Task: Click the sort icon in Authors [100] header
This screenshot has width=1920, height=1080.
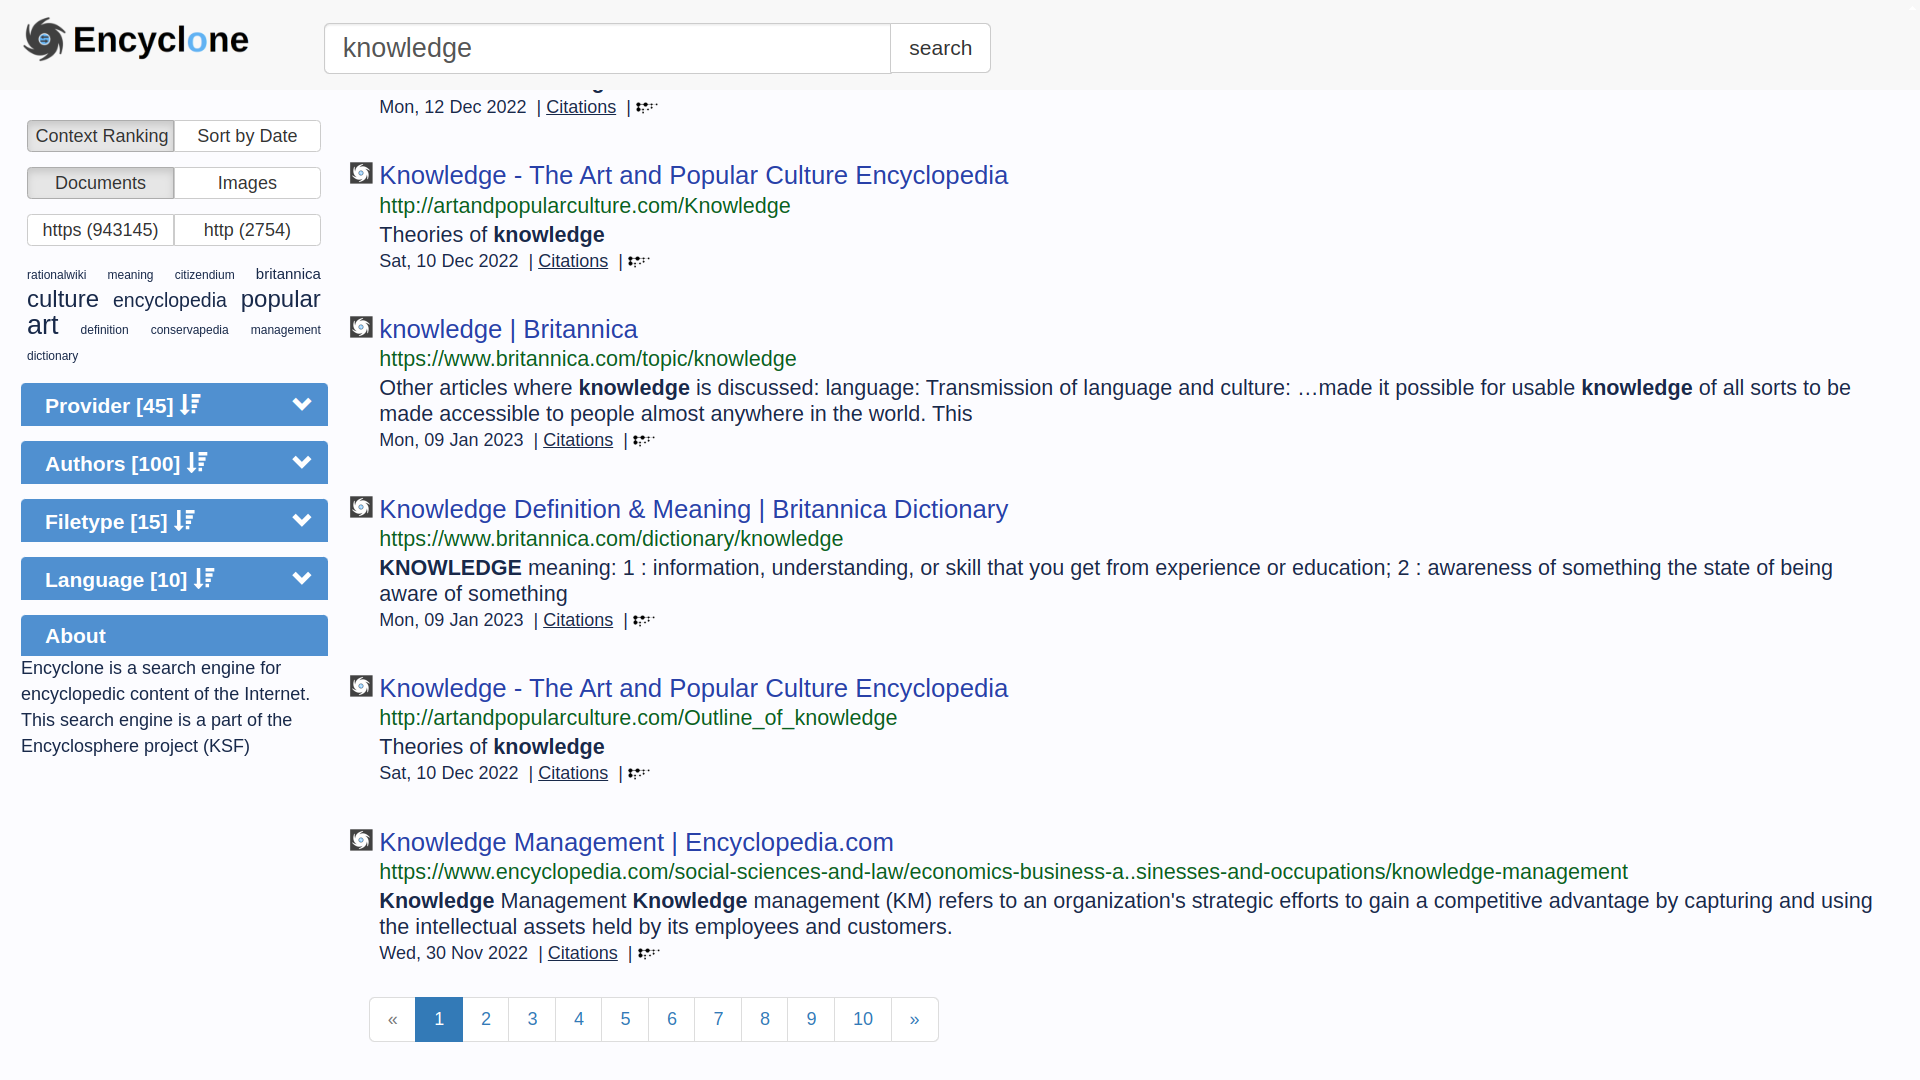Action: coord(198,463)
